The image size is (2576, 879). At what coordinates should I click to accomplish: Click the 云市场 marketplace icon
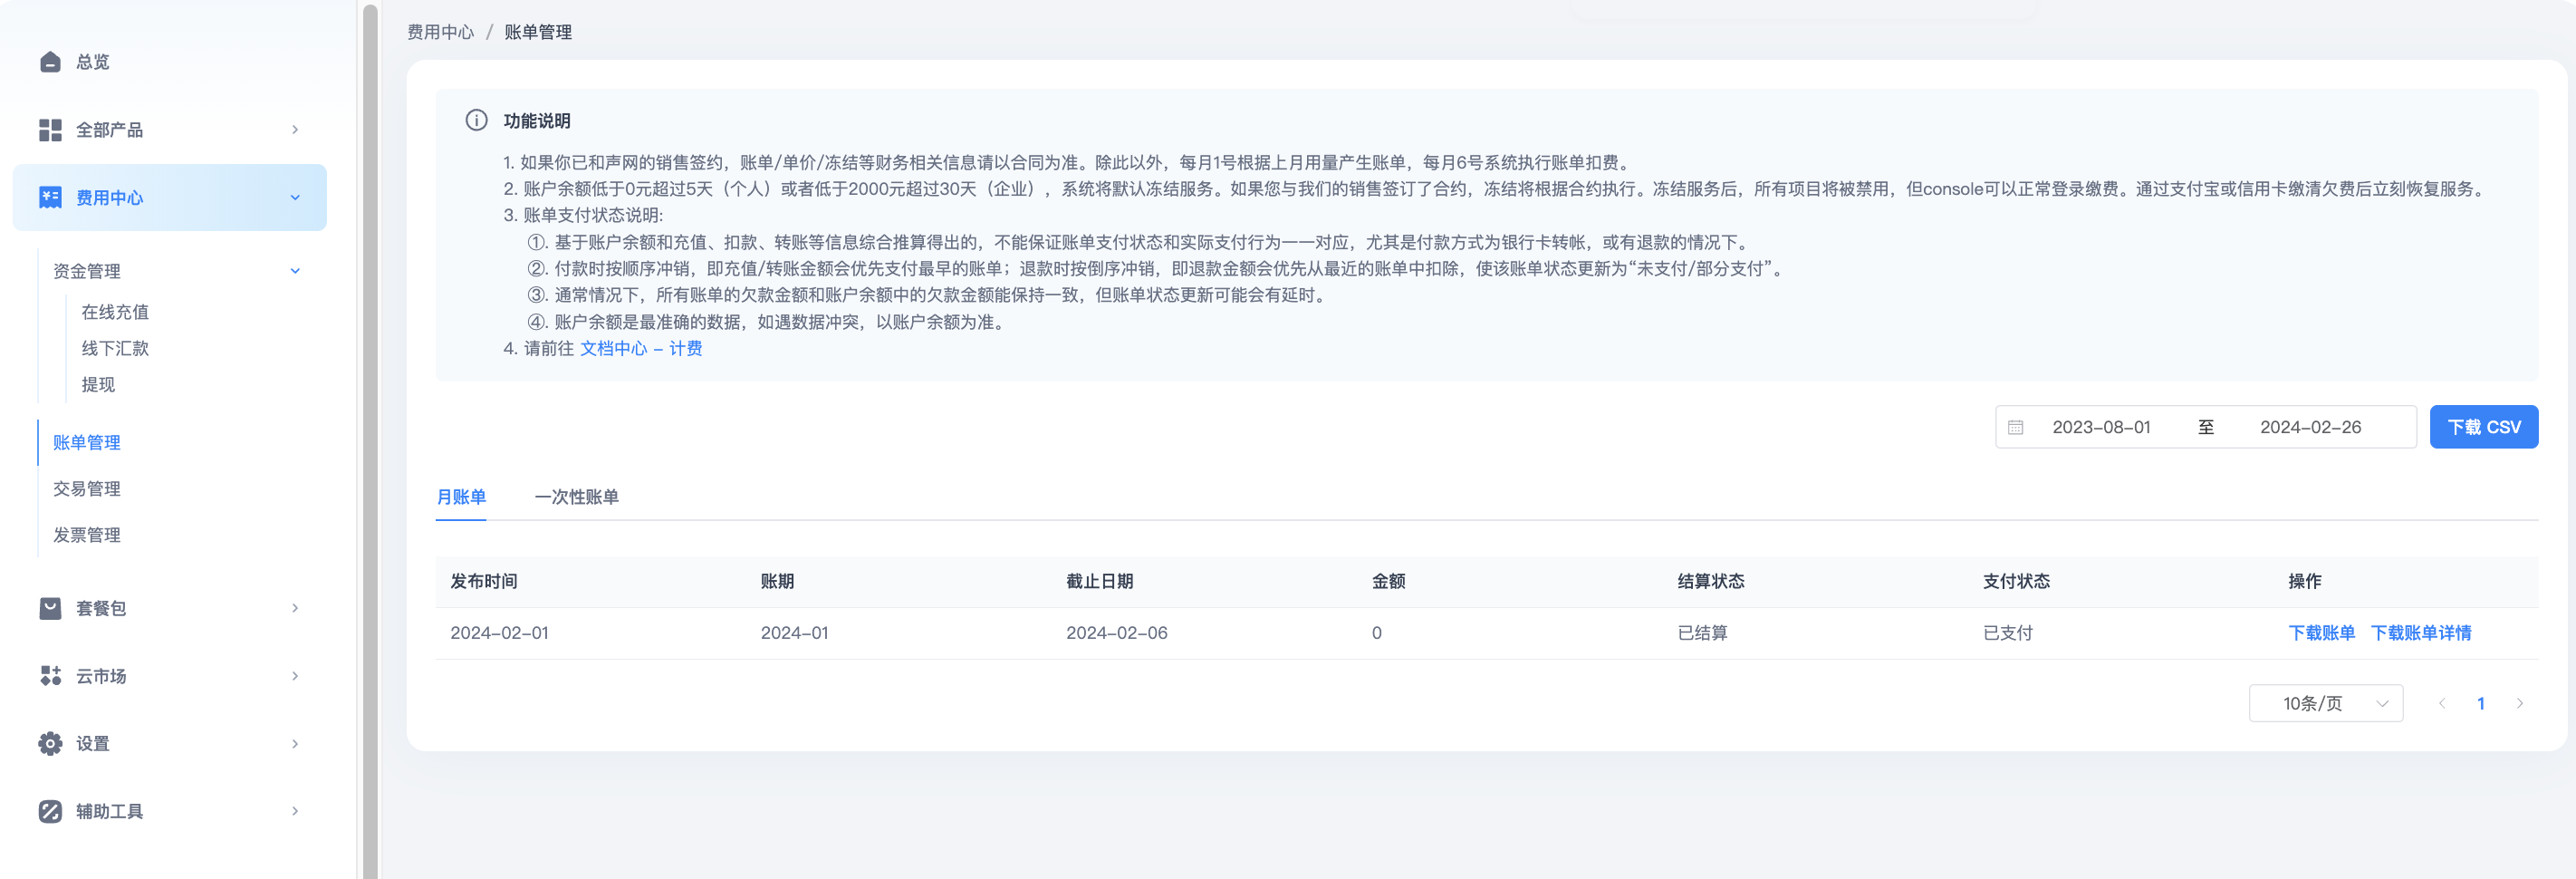pos(50,676)
